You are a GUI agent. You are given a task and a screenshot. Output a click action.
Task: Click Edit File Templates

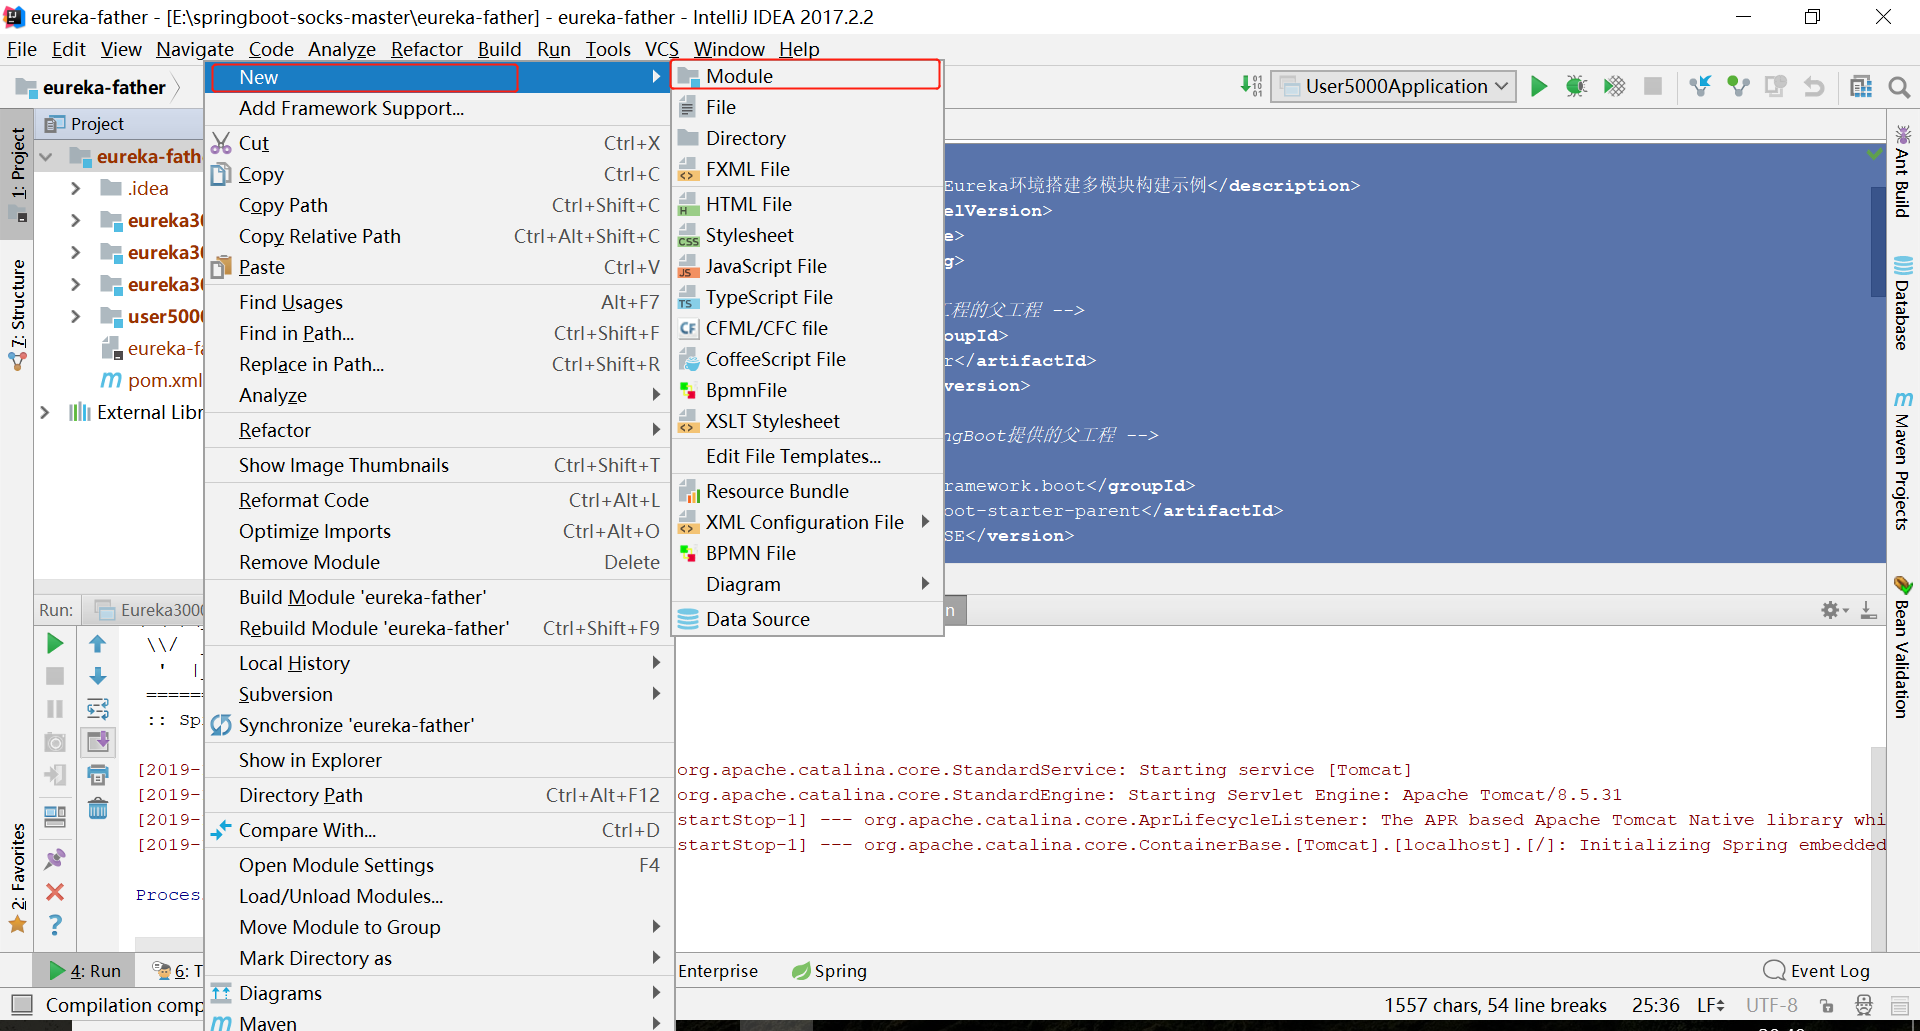808,456
